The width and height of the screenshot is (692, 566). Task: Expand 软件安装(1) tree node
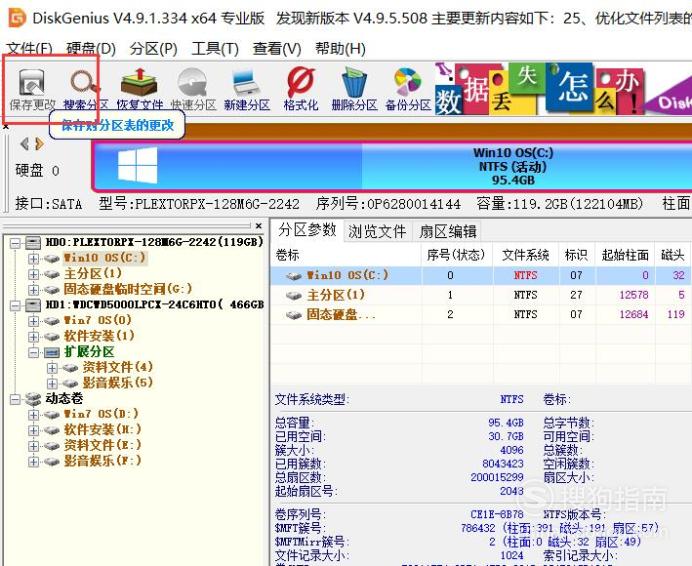click(33, 336)
